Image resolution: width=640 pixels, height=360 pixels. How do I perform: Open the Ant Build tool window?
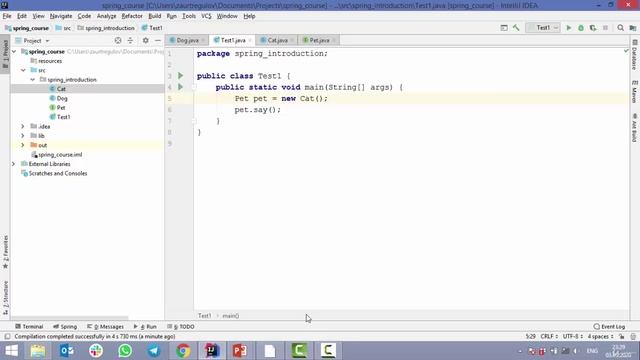(634, 128)
